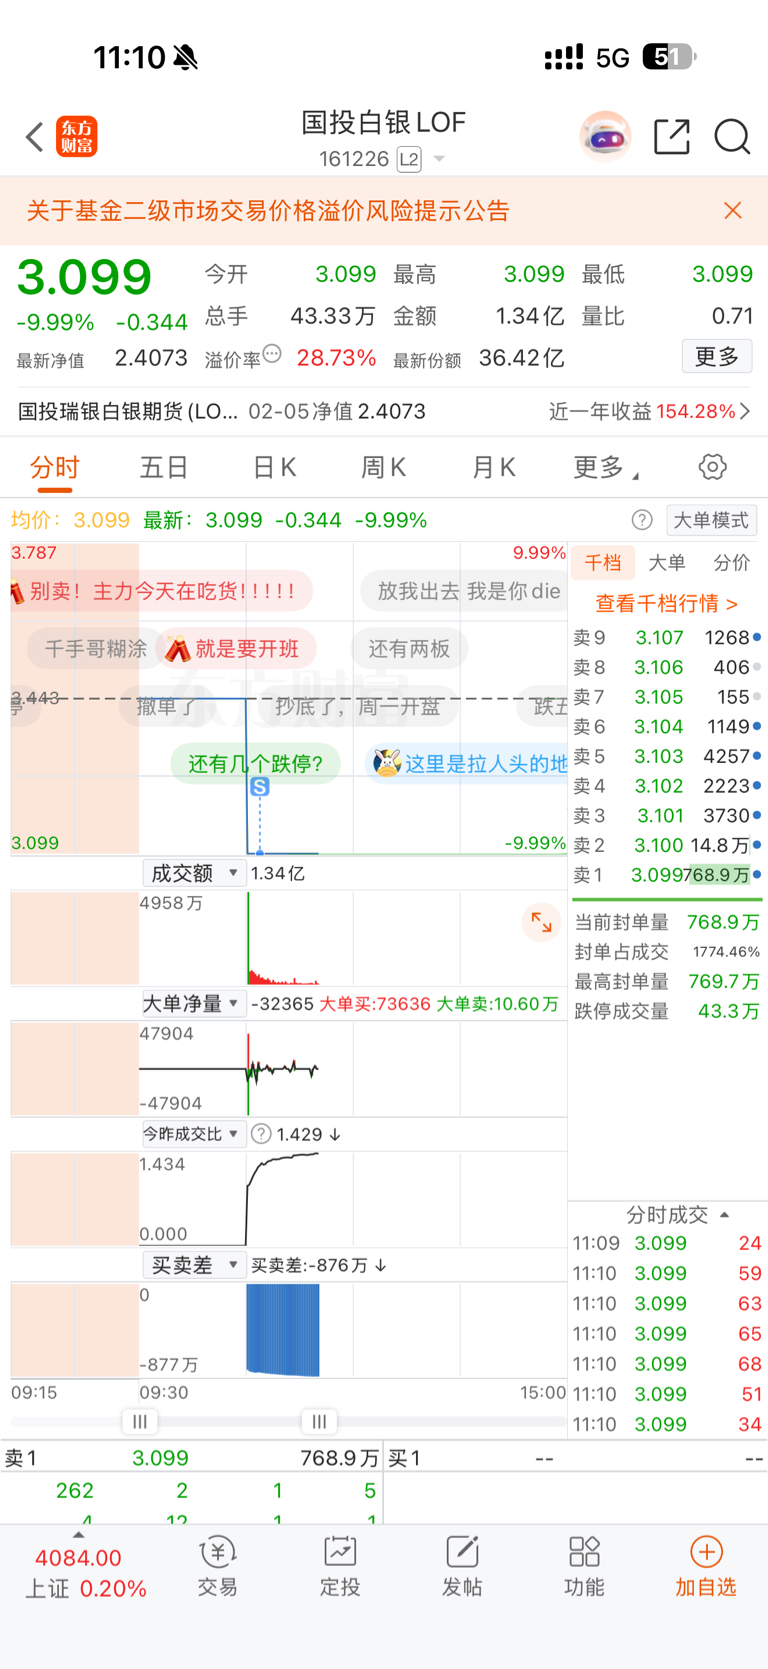
Task: Tap the 11:09 3.099 trade record
Action: 666,1243
